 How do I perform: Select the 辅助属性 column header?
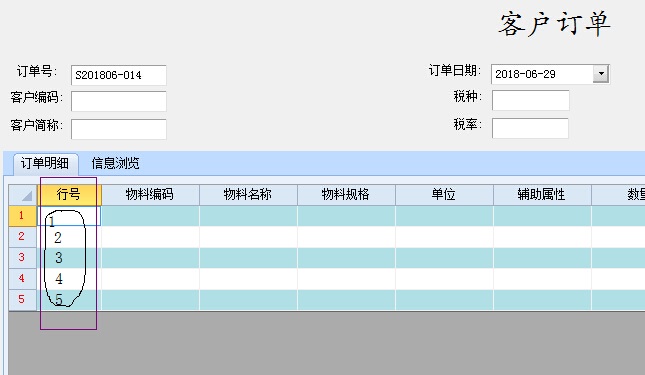542,195
